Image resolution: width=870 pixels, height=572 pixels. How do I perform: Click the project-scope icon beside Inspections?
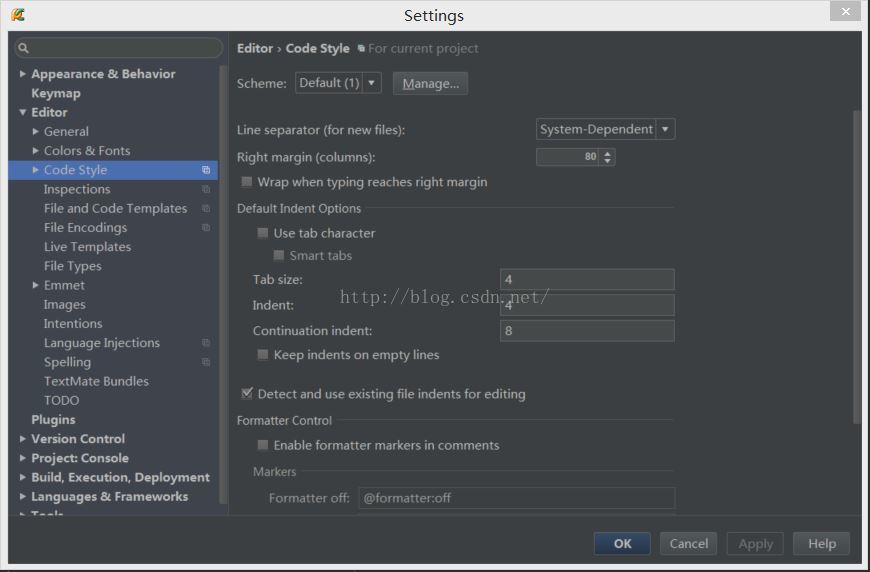206,189
